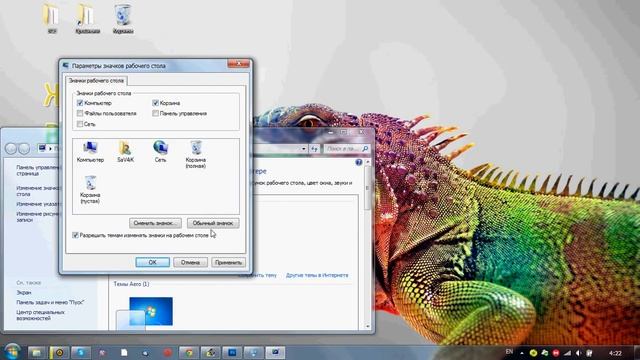This screenshot has height=360, width=640.
Task: Click the search magnifier in Personalization window
Action: (x=365, y=149)
